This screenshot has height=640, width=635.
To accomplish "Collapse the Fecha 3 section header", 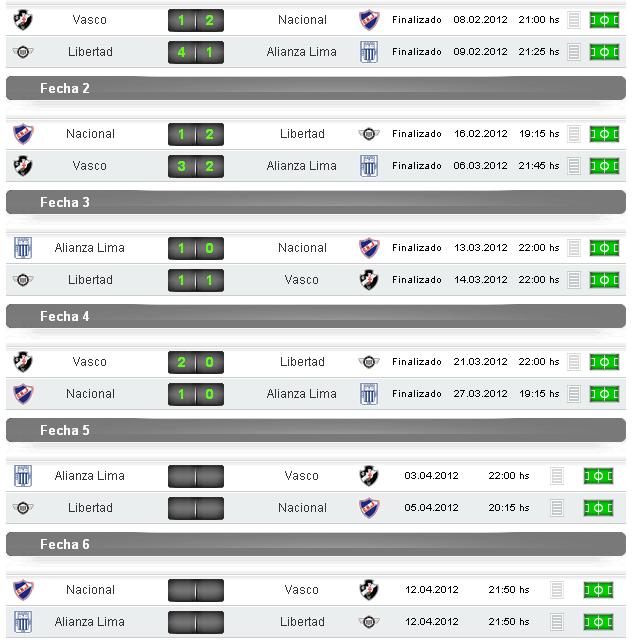I will 316,203.
